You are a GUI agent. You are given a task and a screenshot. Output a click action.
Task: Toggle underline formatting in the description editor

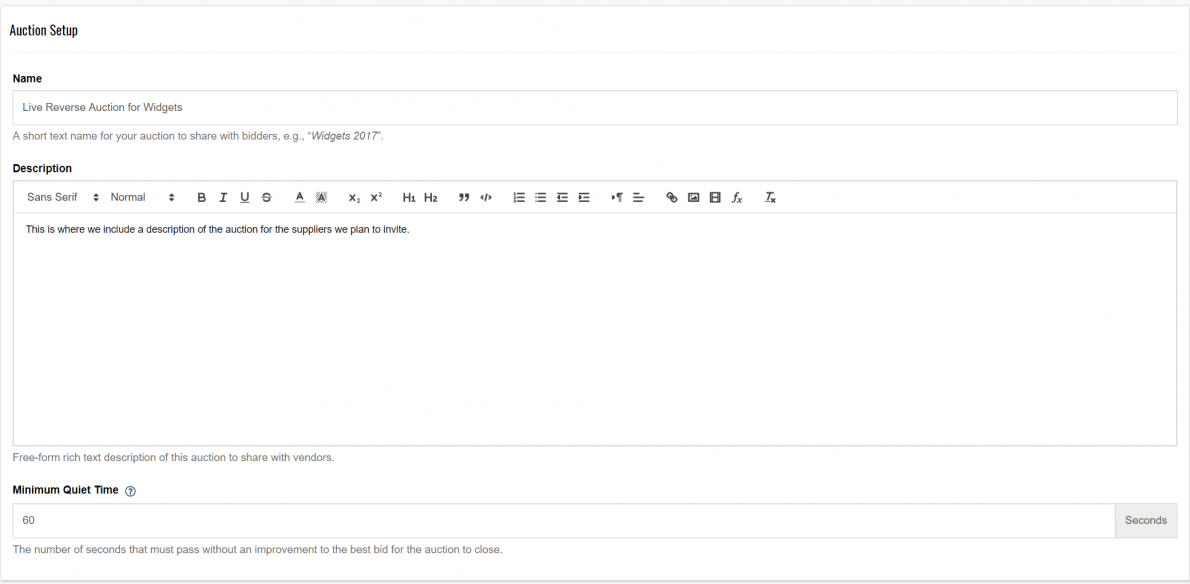pyautogui.click(x=245, y=198)
